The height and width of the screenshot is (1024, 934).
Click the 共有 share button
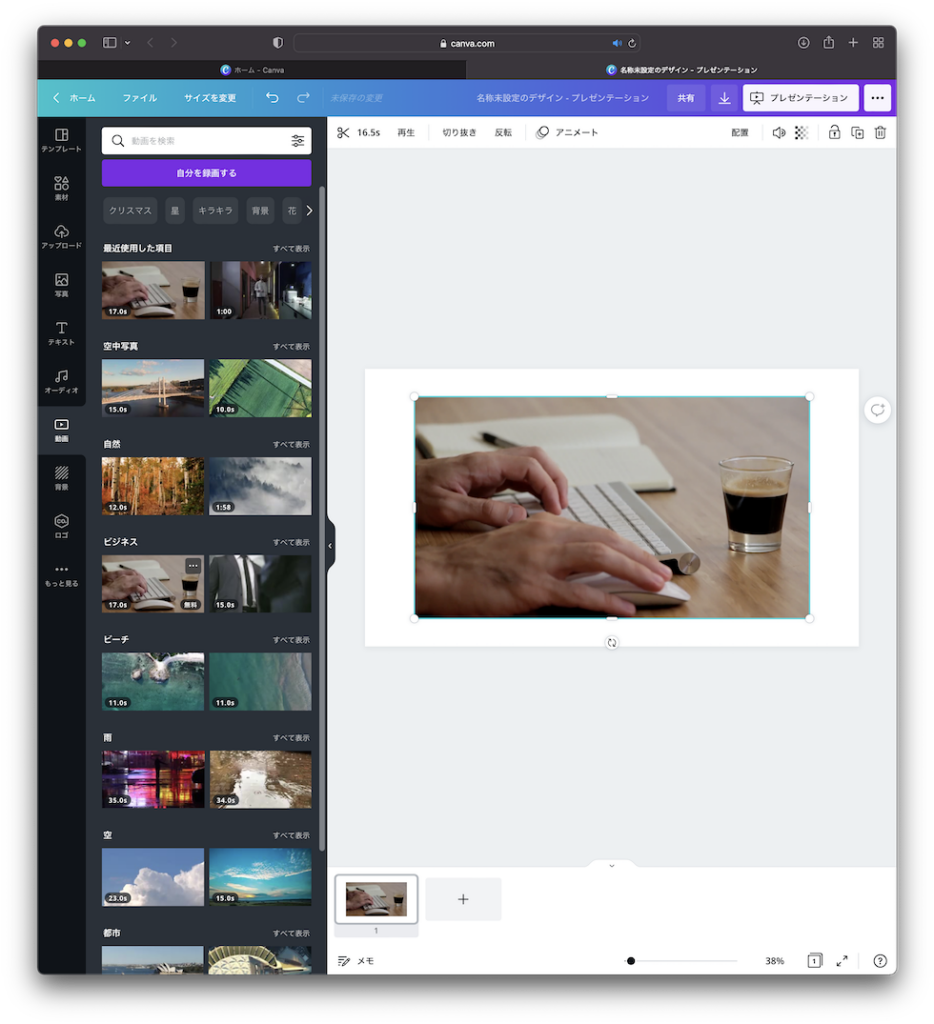686,98
